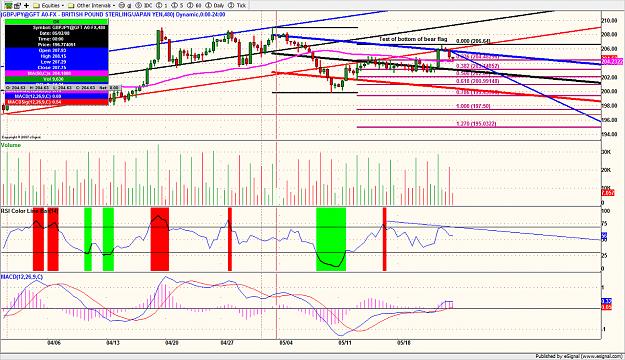Click the 210.00 price axis label
The image size is (625, 360).
pyautogui.click(x=609, y=20)
